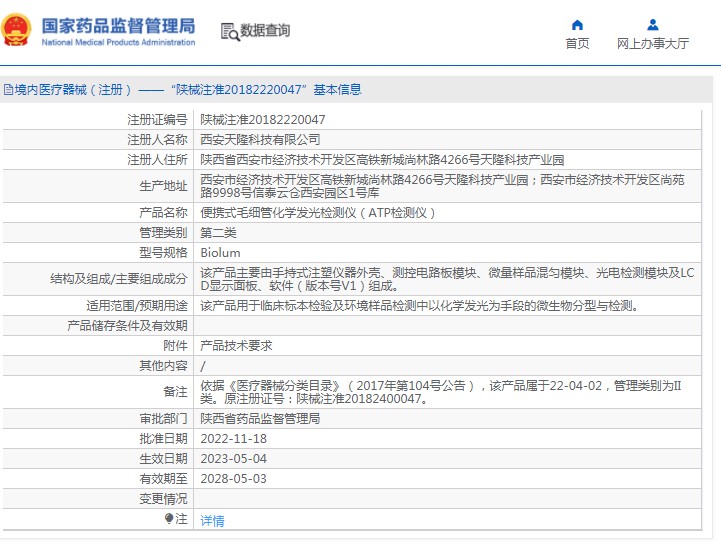The width and height of the screenshot is (721, 545).
Task: Select registration number 陕械注准20182220047 cell
Action: (263, 120)
